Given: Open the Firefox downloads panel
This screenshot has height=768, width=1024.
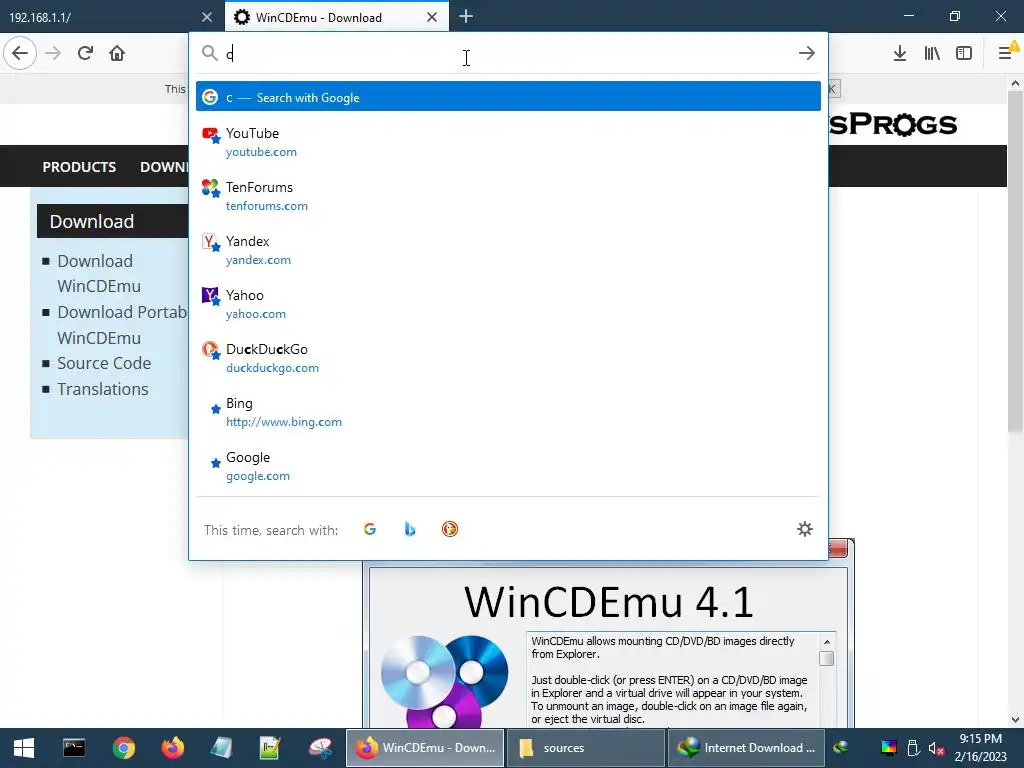Looking at the screenshot, I should click(900, 53).
